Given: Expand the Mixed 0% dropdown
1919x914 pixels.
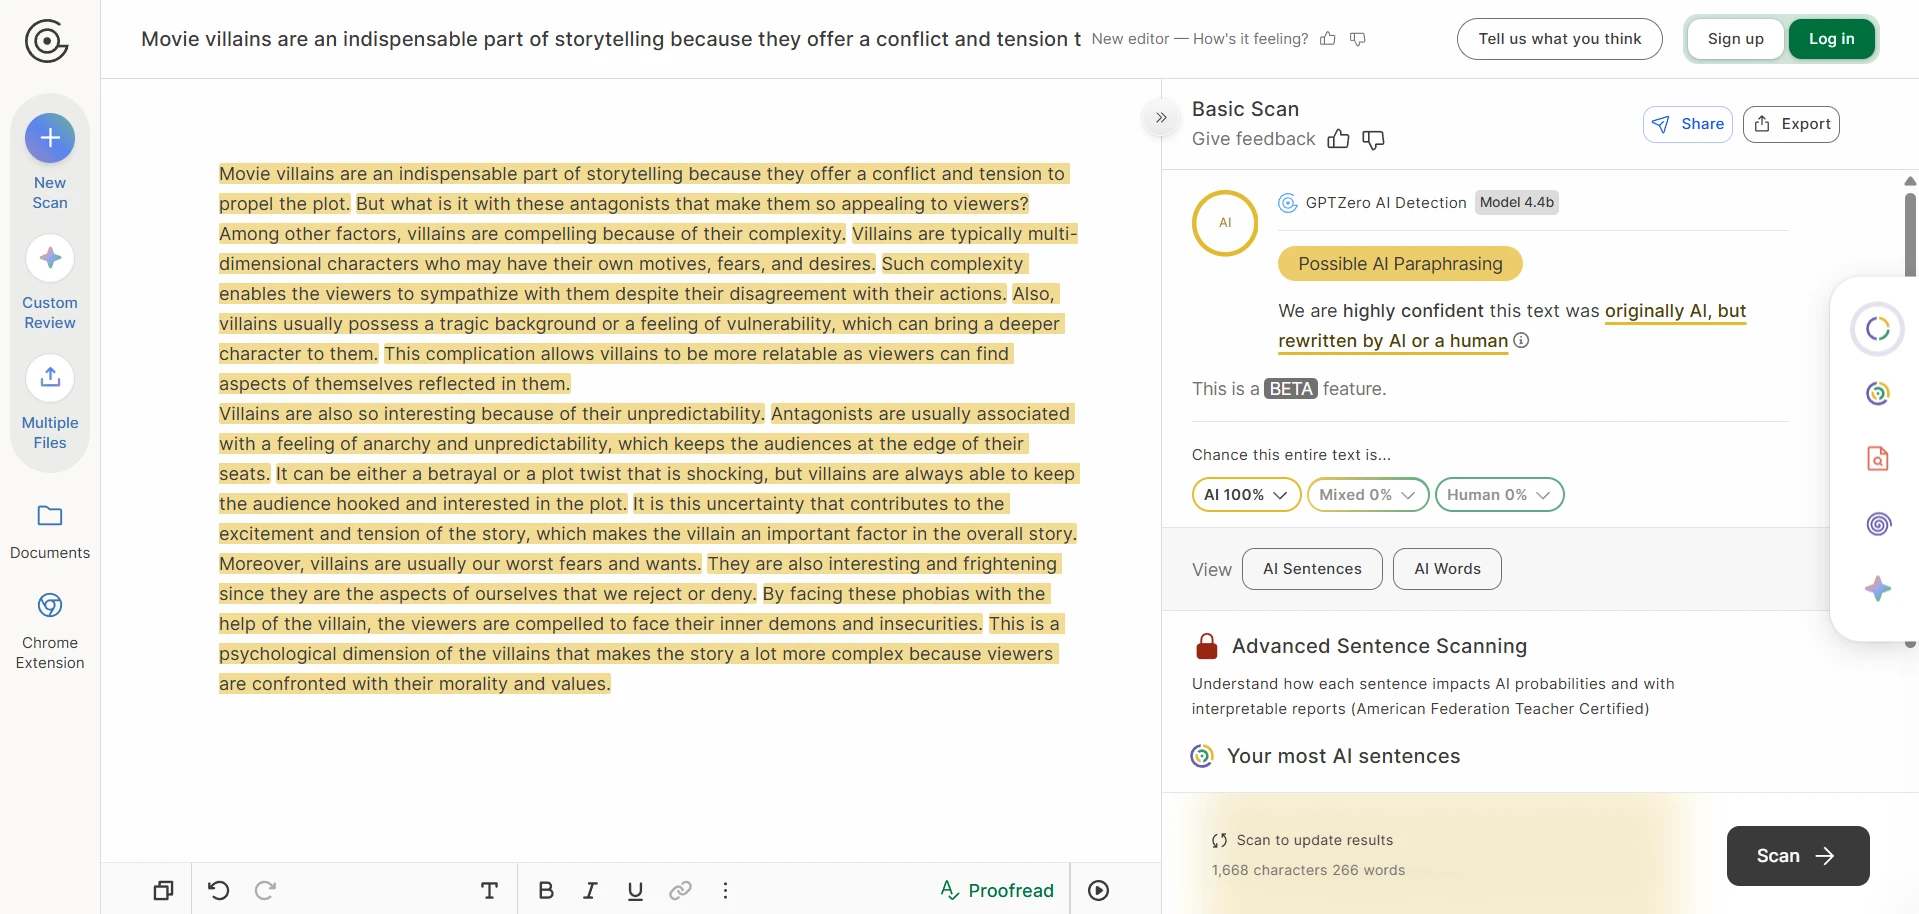Looking at the screenshot, I should click(x=1367, y=495).
